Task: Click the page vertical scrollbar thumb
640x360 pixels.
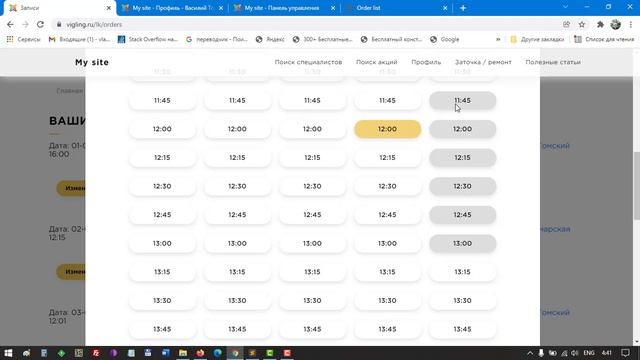Action: tap(636, 186)
